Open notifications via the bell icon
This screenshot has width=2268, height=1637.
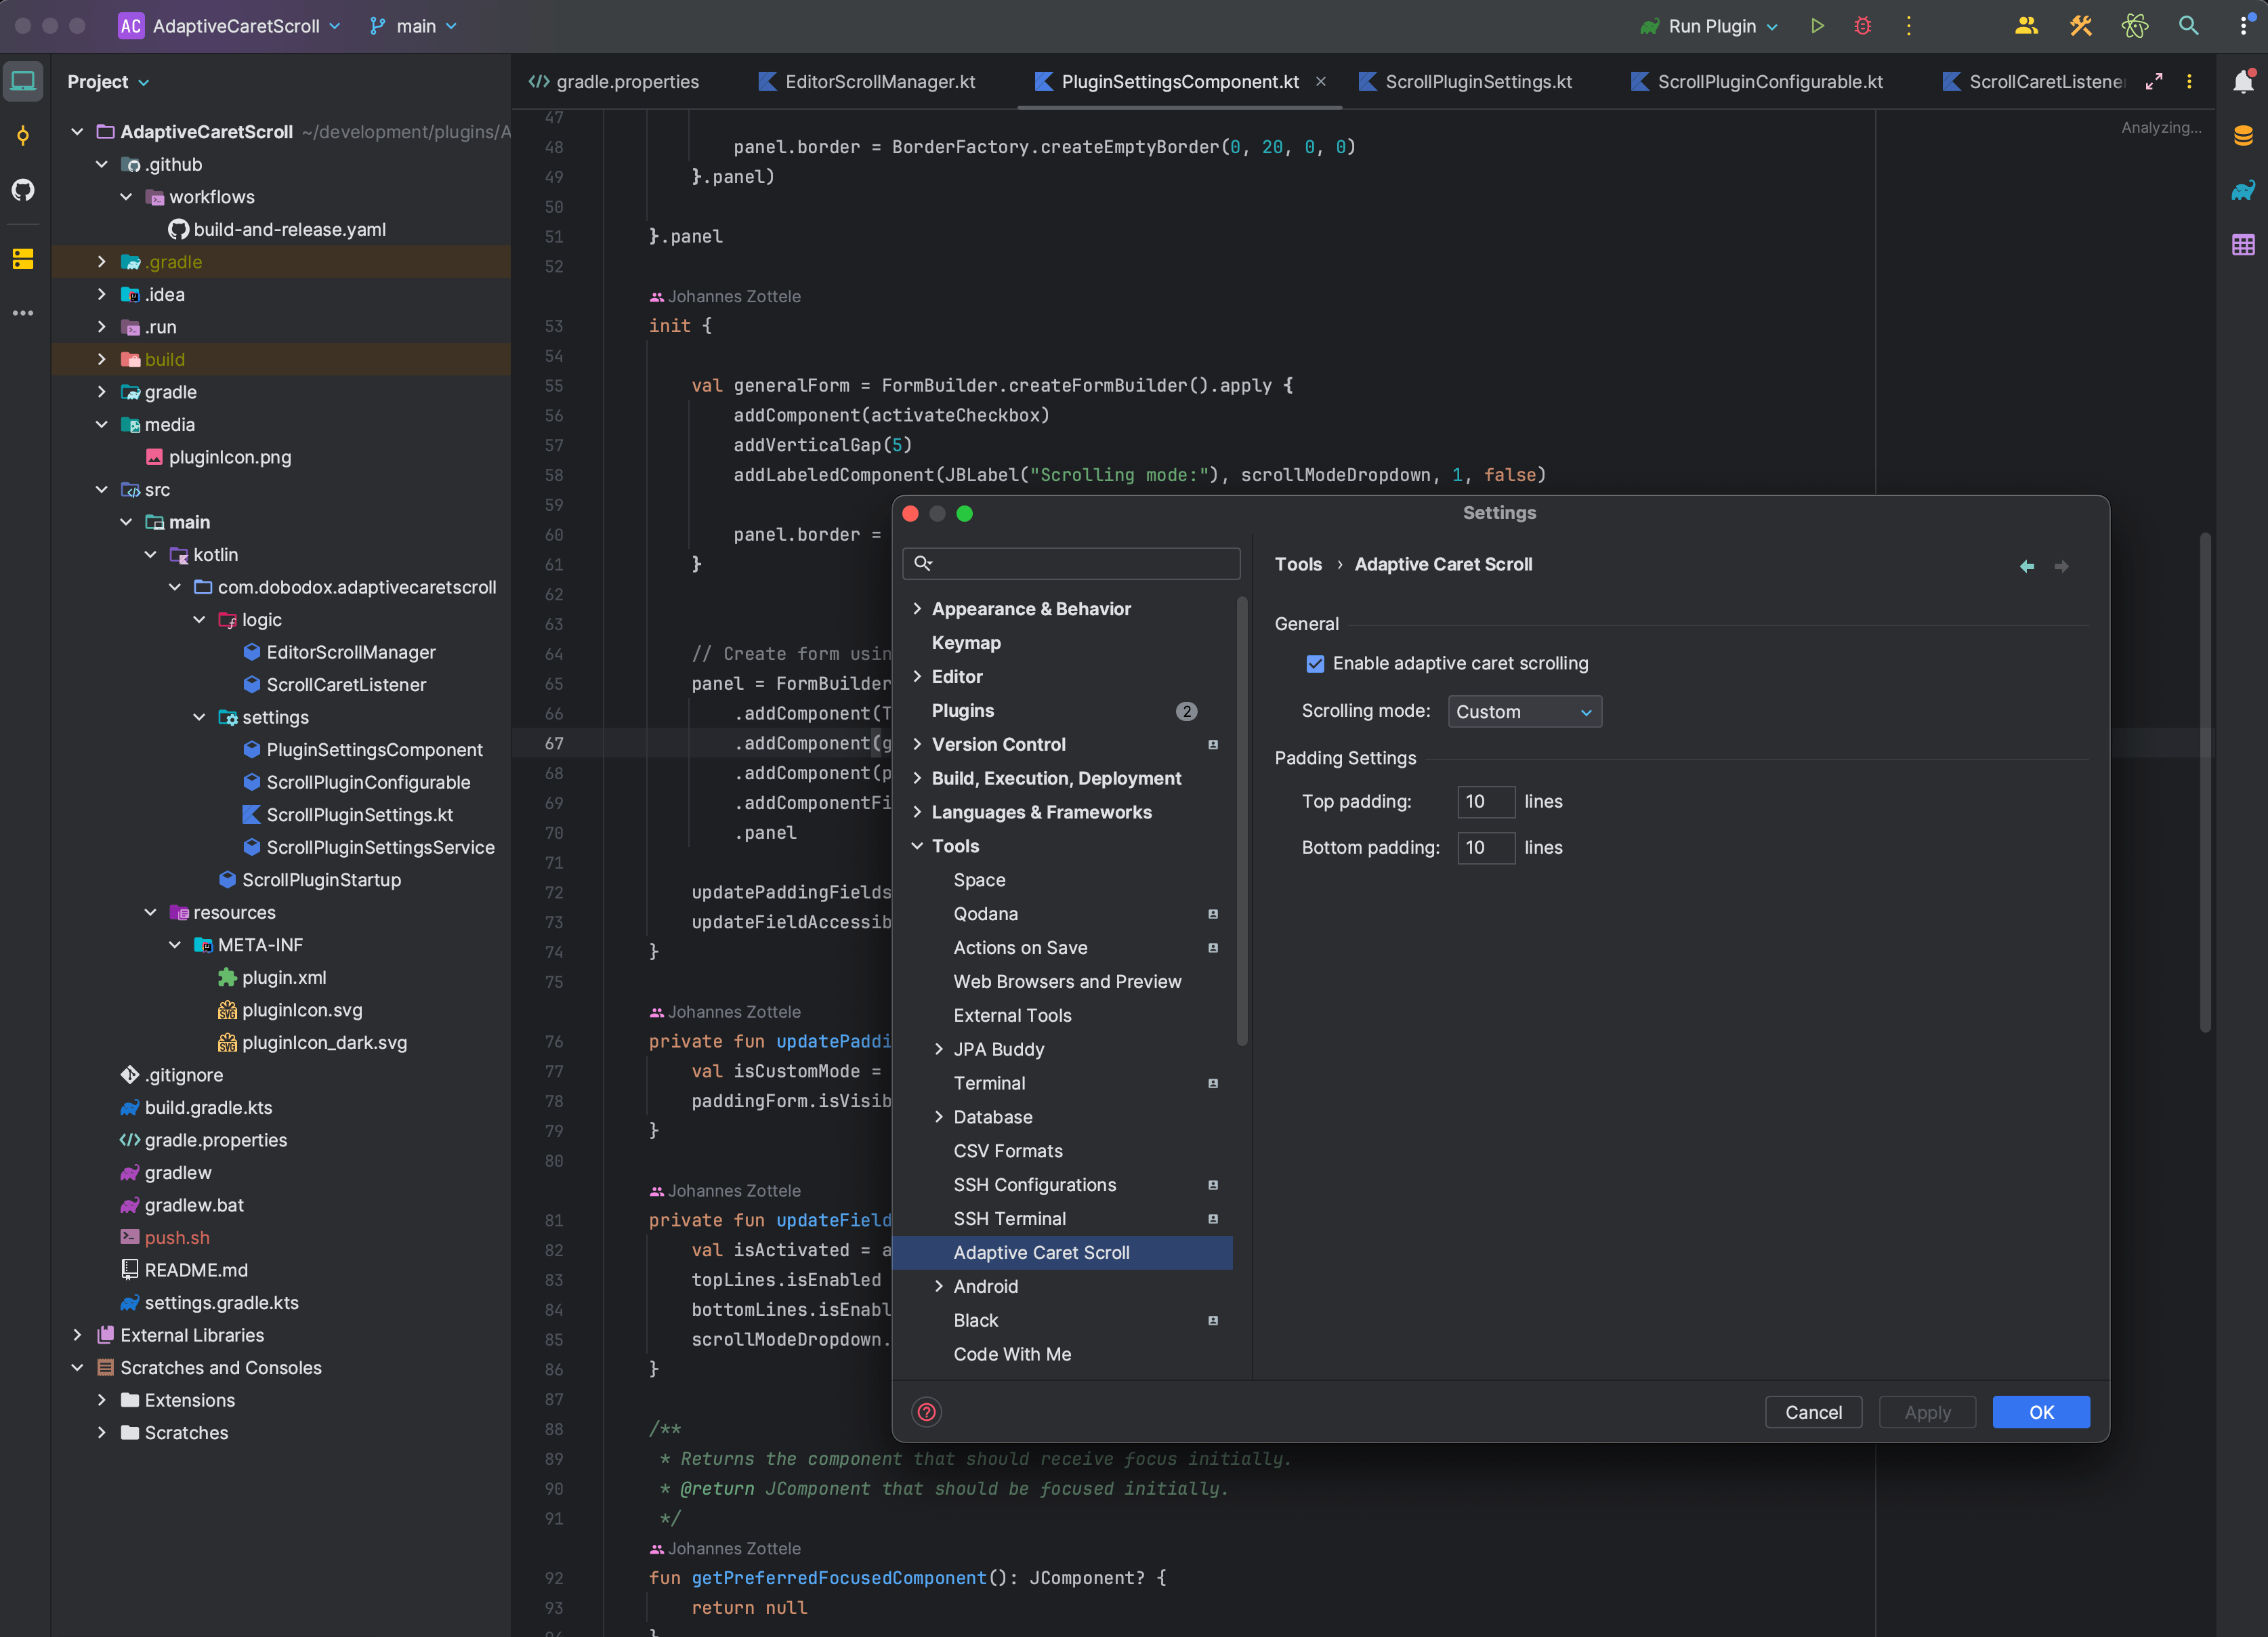point(2244,82)
